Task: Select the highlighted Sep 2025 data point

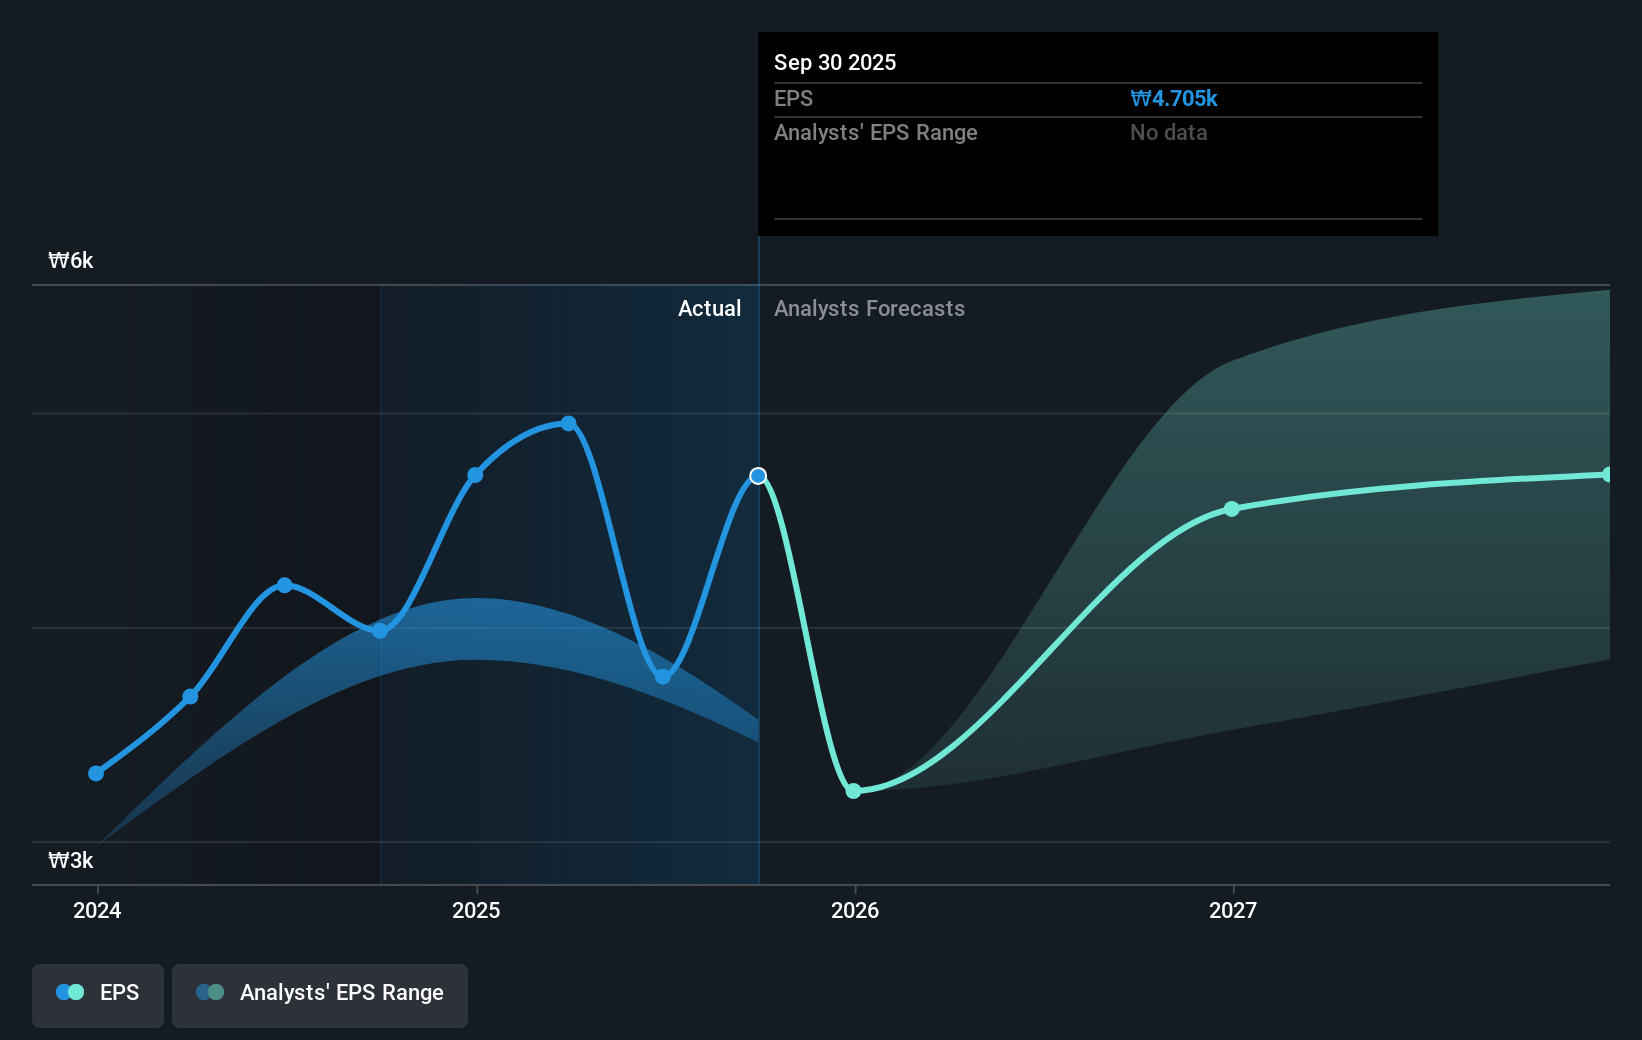Action: pos(759,476)
